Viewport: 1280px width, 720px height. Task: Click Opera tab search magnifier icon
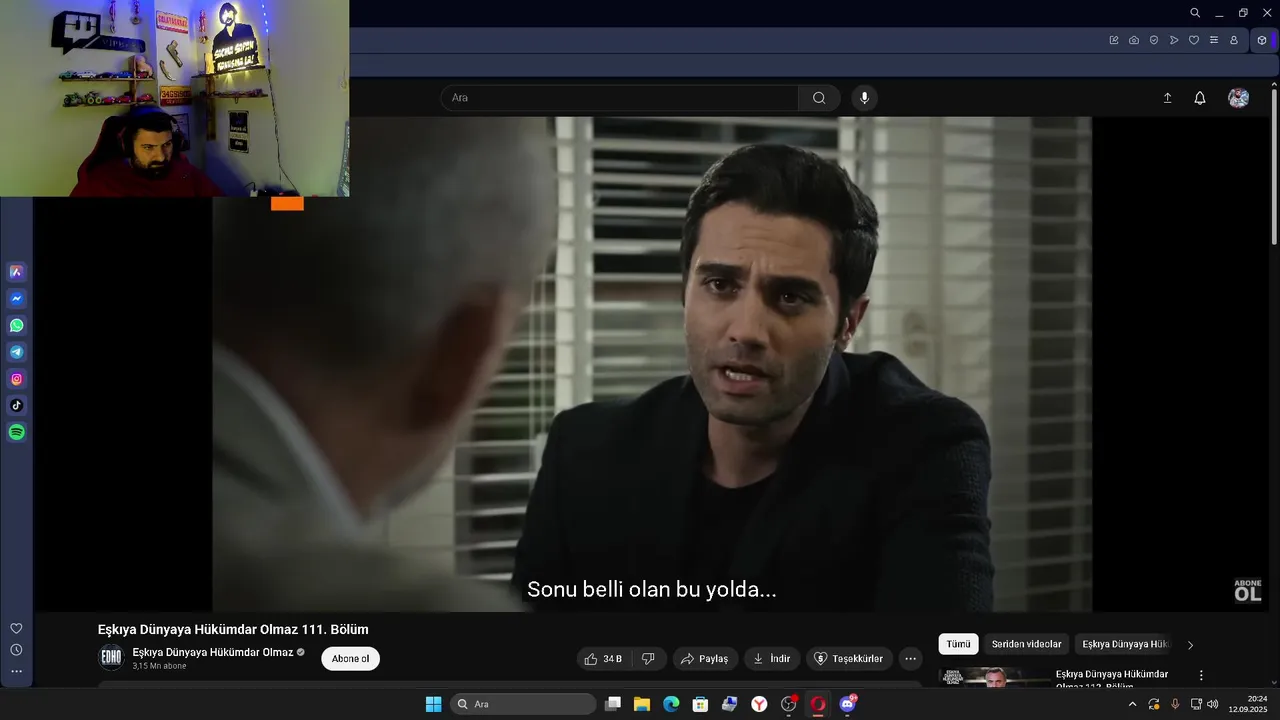click(1195, 13)
